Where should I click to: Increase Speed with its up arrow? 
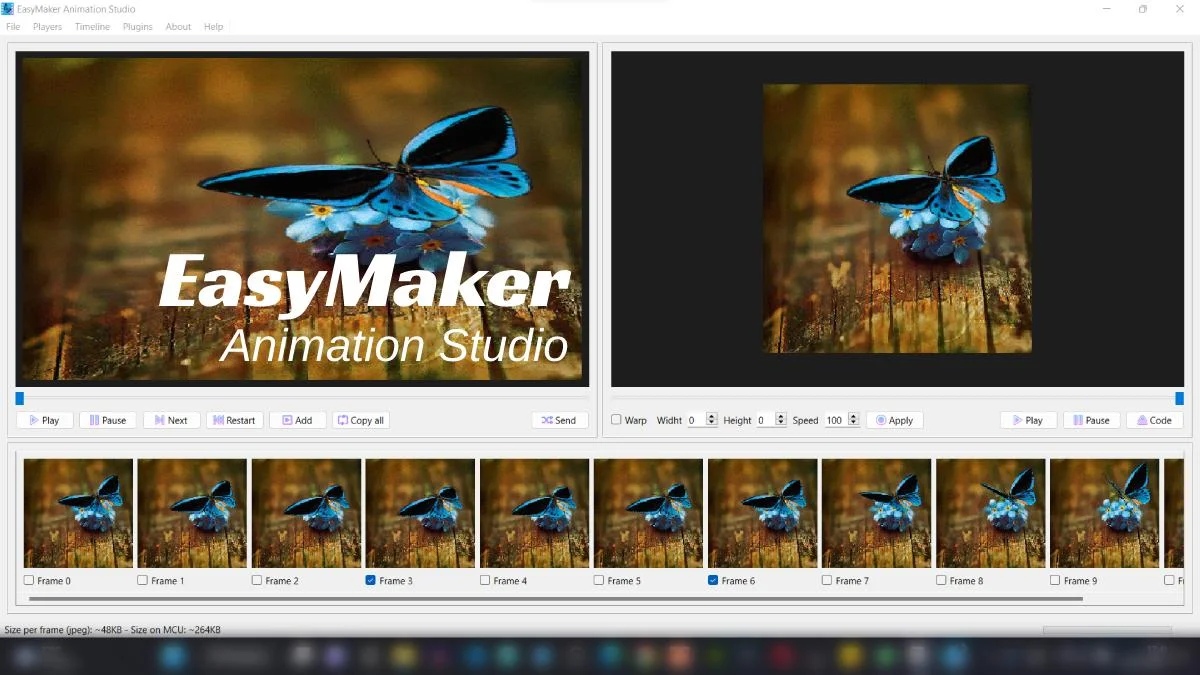pos(853,417)
